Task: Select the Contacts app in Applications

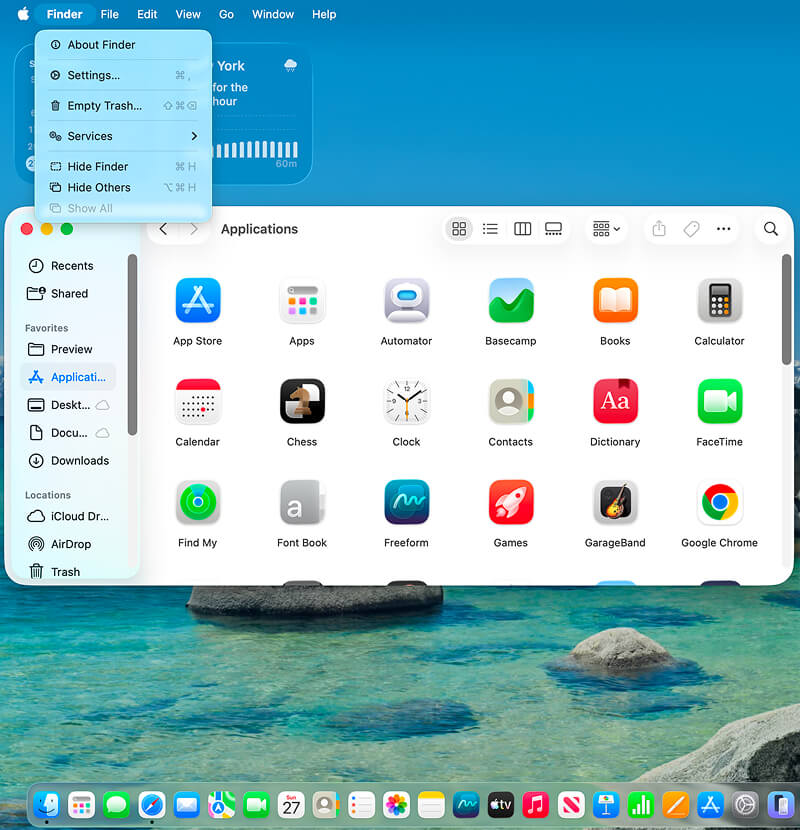Action: click(510, 401)
